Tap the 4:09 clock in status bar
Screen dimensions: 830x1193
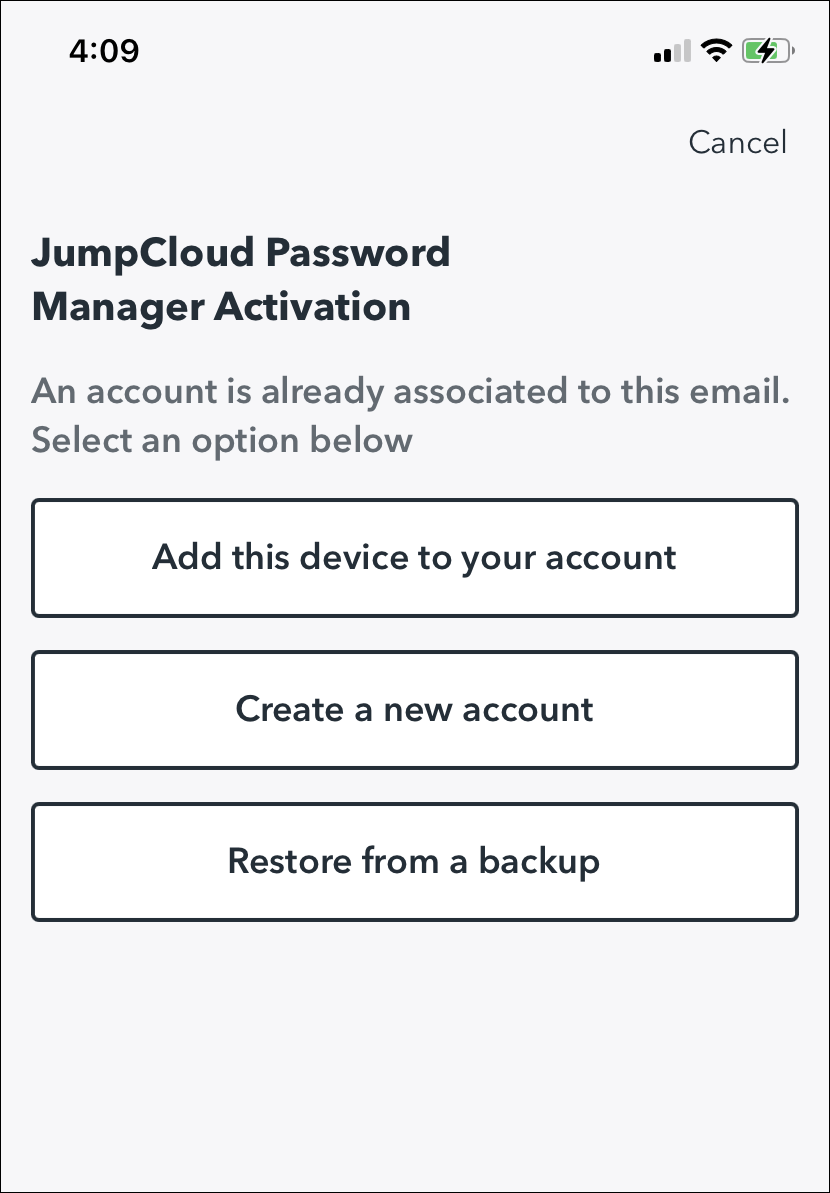(x=104, y=50)
